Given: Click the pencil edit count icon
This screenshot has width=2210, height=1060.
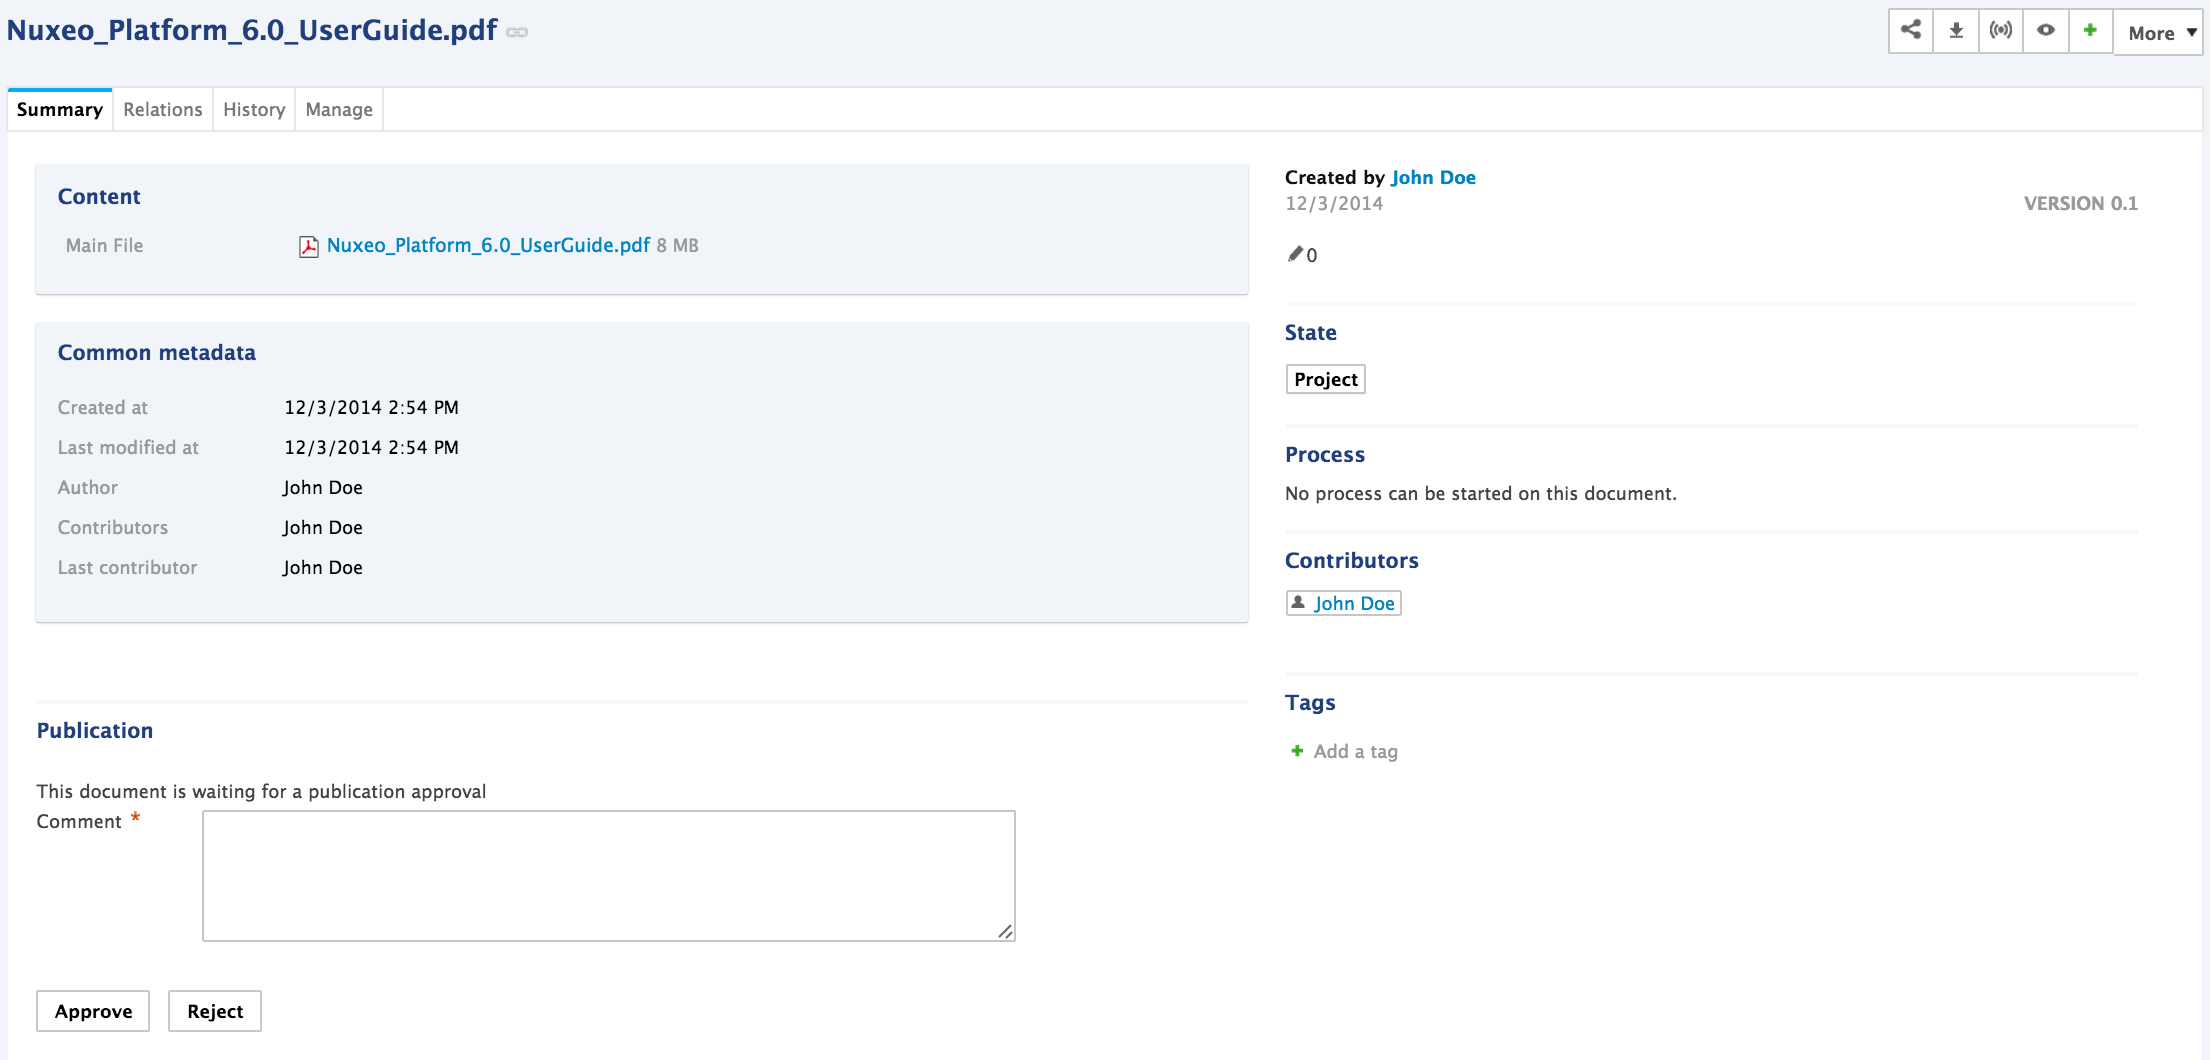Looking at the screenshot, I should (x=1295, y=254).
